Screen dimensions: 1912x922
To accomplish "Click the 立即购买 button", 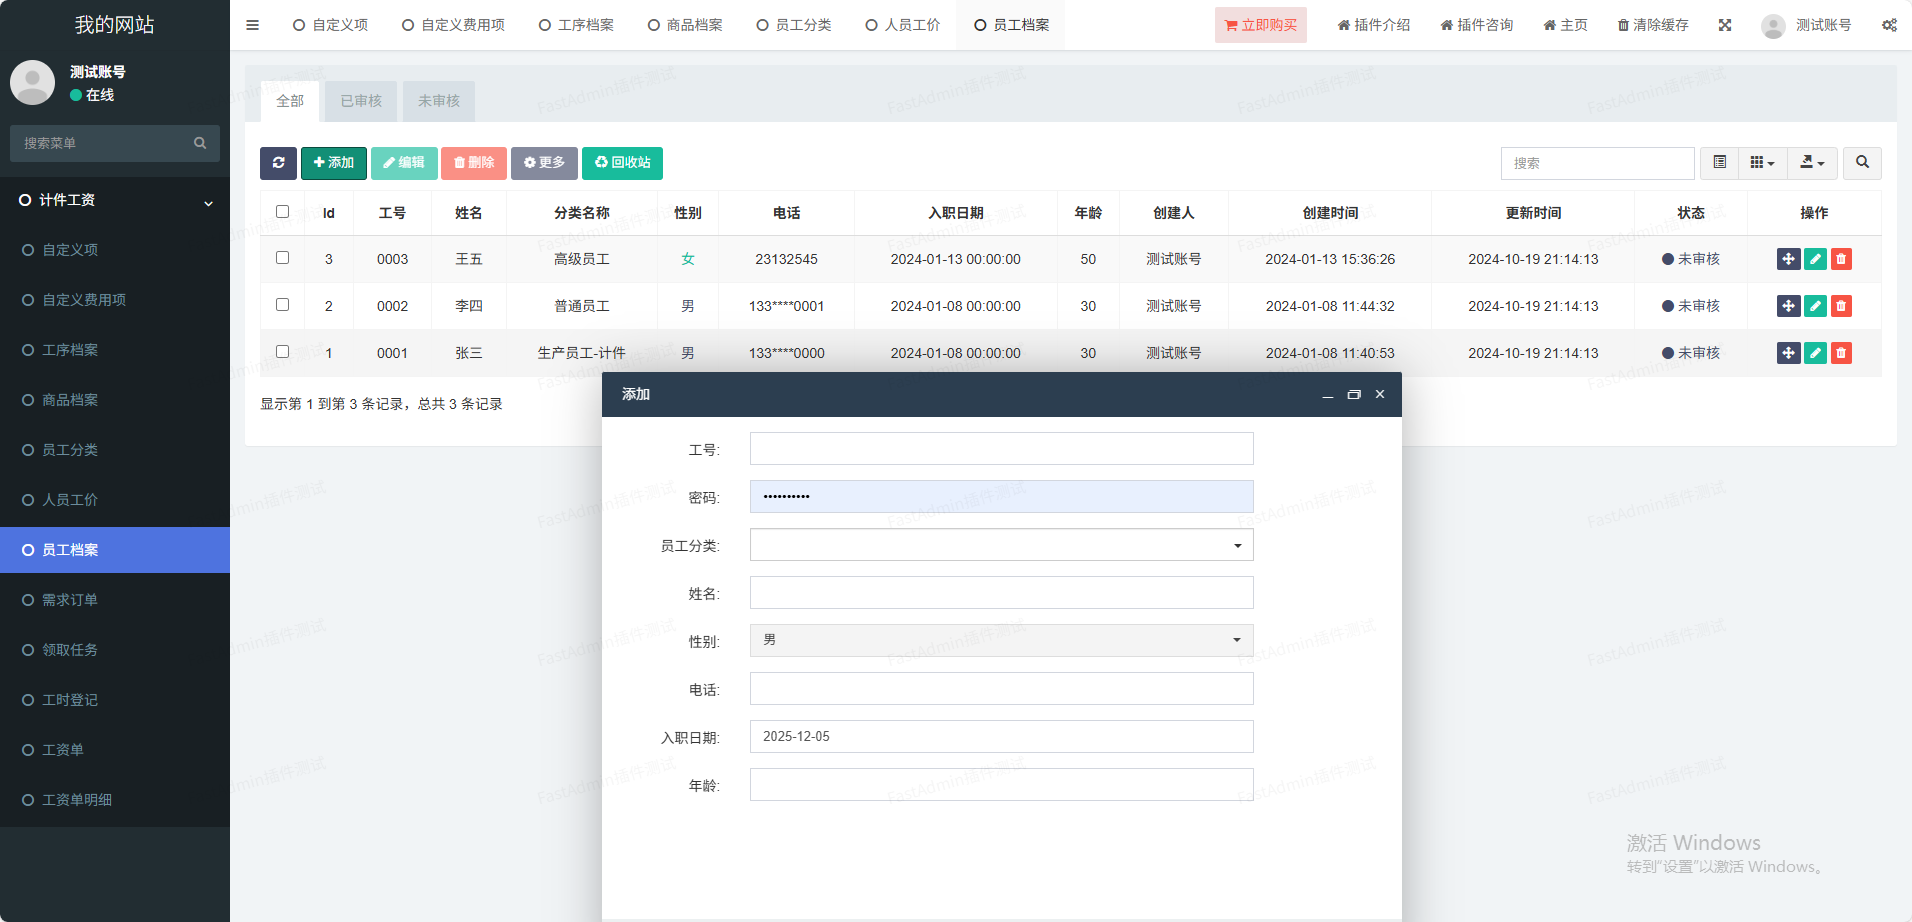I will coord(1260,25).
